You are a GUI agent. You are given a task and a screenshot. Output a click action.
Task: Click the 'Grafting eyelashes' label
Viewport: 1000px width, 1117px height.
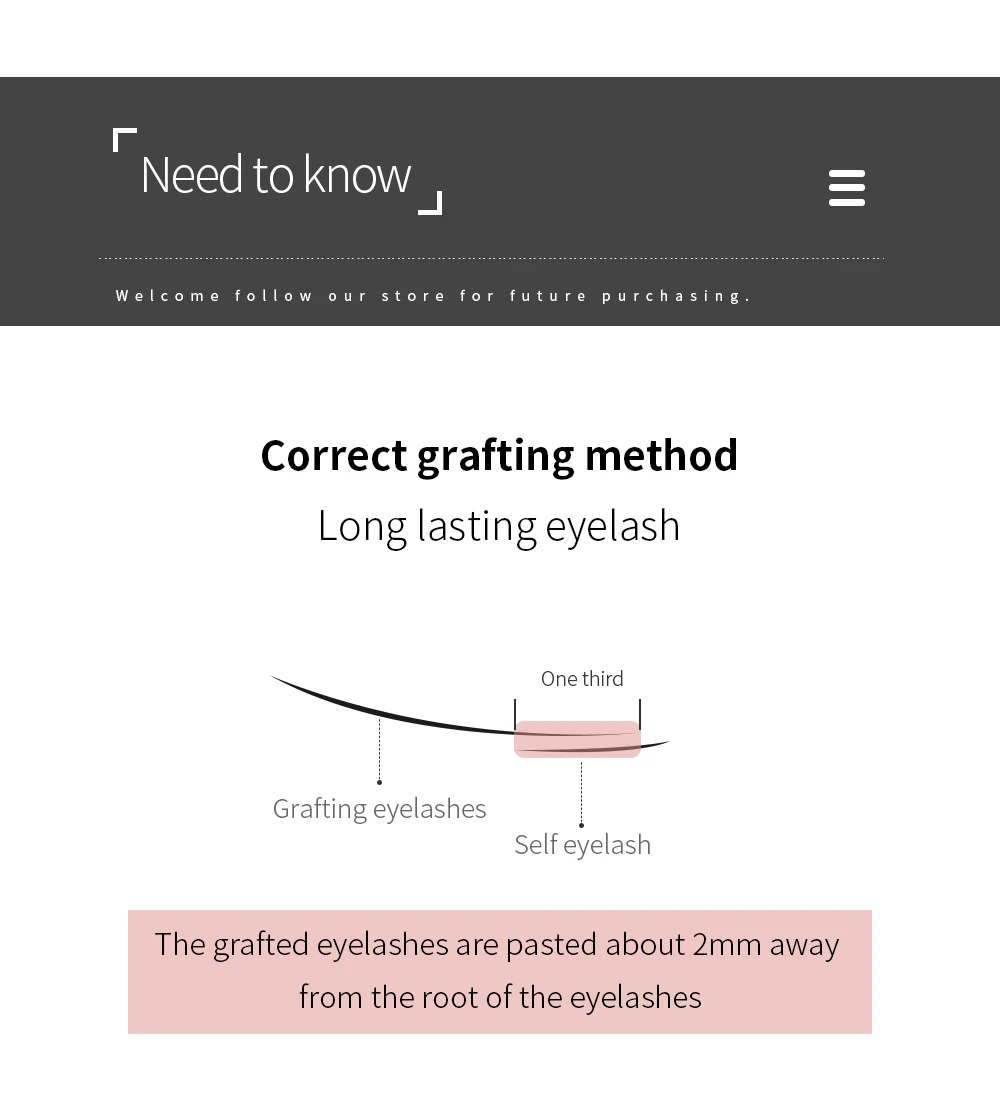point(380,809)
